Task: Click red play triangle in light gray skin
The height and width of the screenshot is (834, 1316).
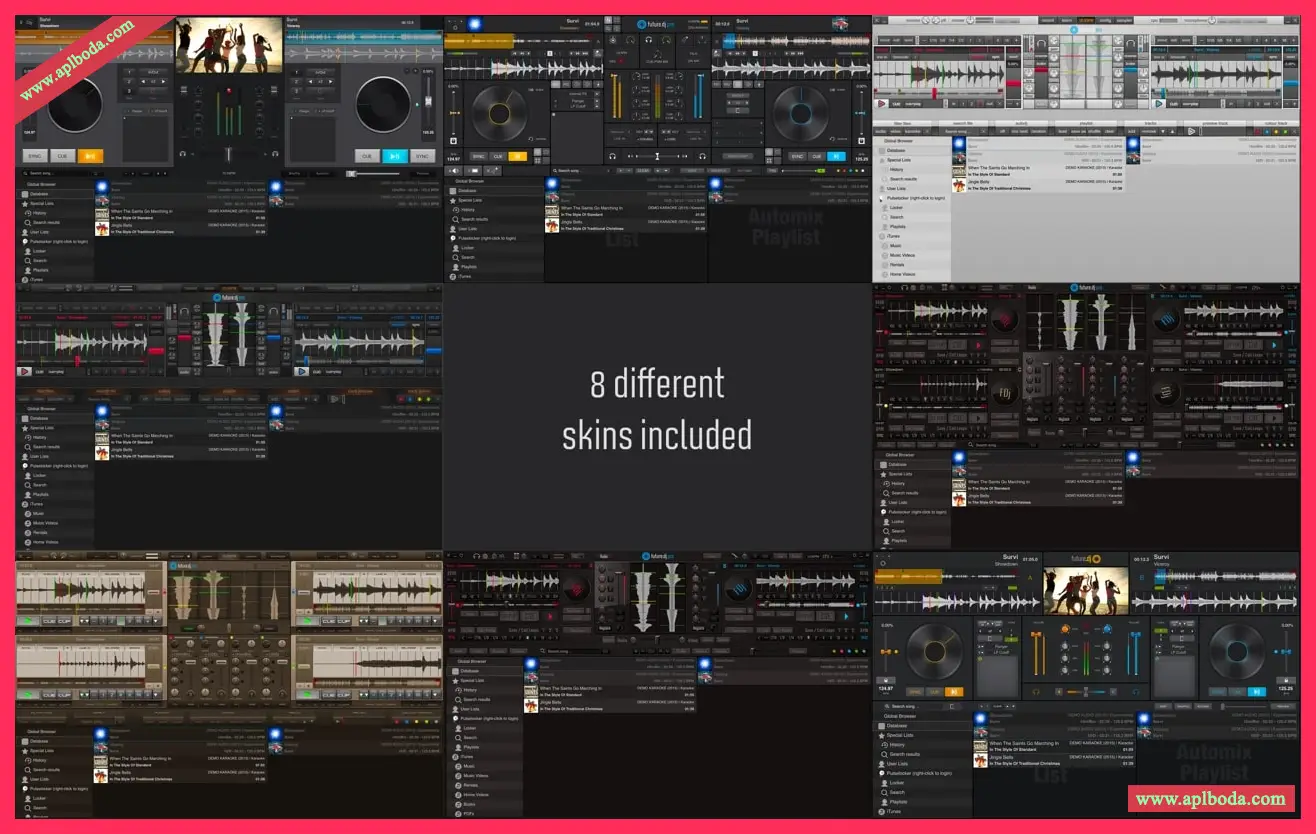Action: 881,103
